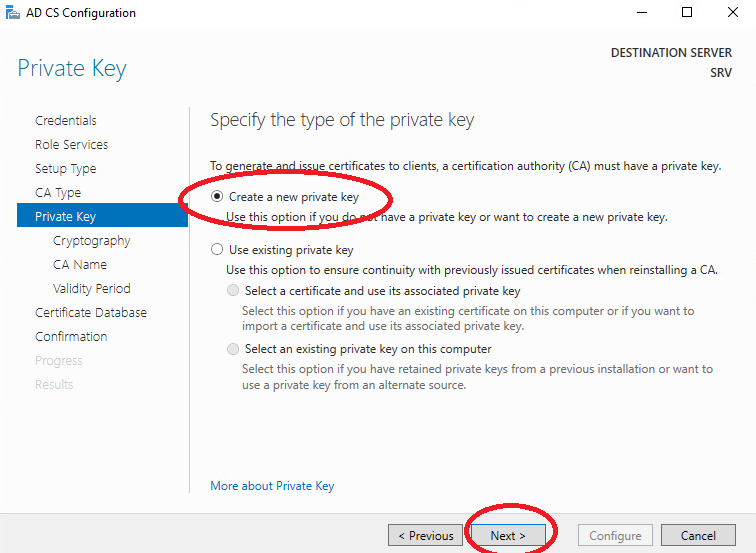Open the Credentials step in sidebar
This screenshot has width=756, height=553.
(66, 121)
